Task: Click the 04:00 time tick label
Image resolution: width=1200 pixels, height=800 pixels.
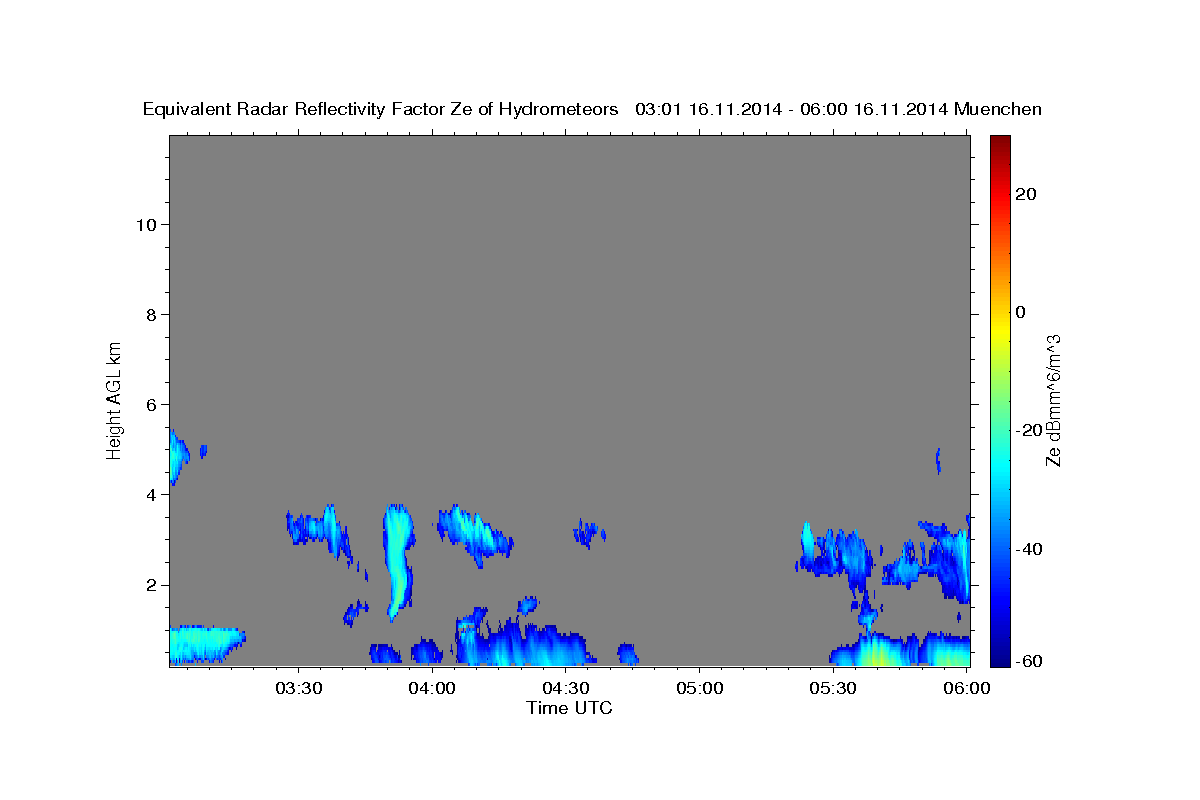Action: [433, 689]
